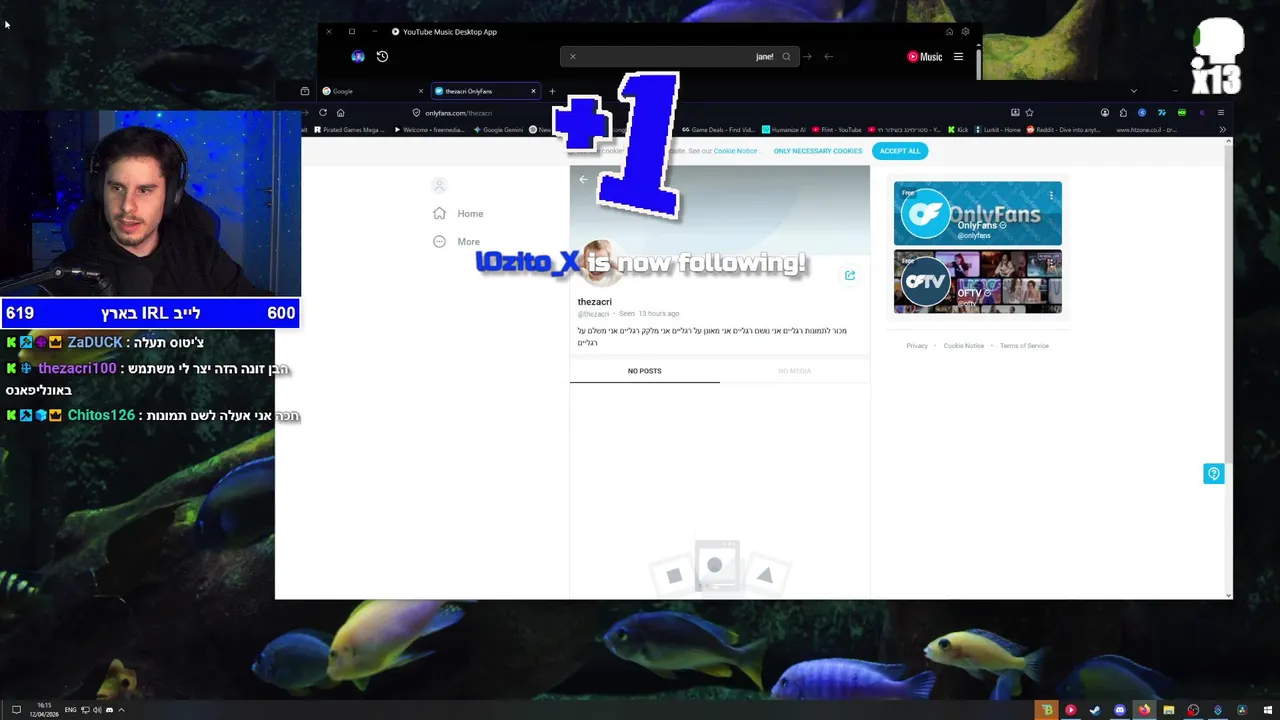
Task: Select the NO POSTS tab
Action: [645, 371]
